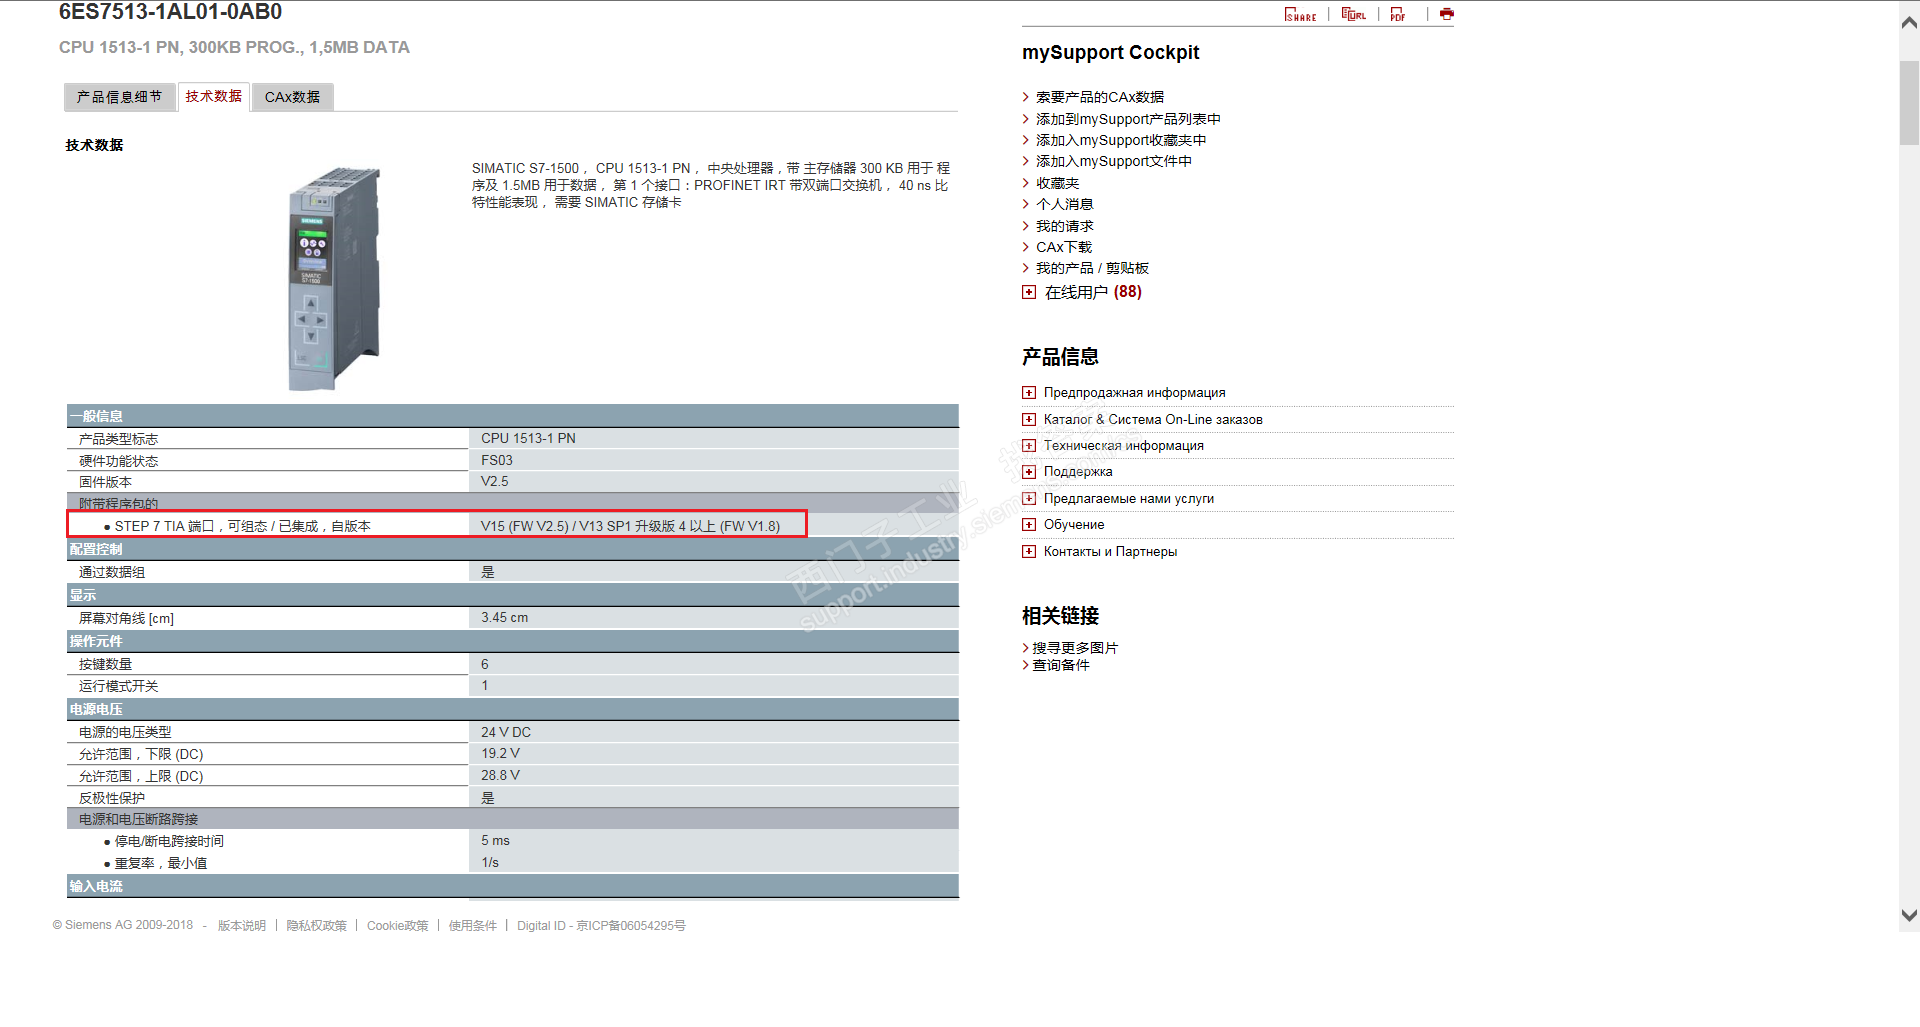This screenshot has width=1920, height=1027.
Task: Open the 产品信息细节 tab
Action: tap(119, 97)
